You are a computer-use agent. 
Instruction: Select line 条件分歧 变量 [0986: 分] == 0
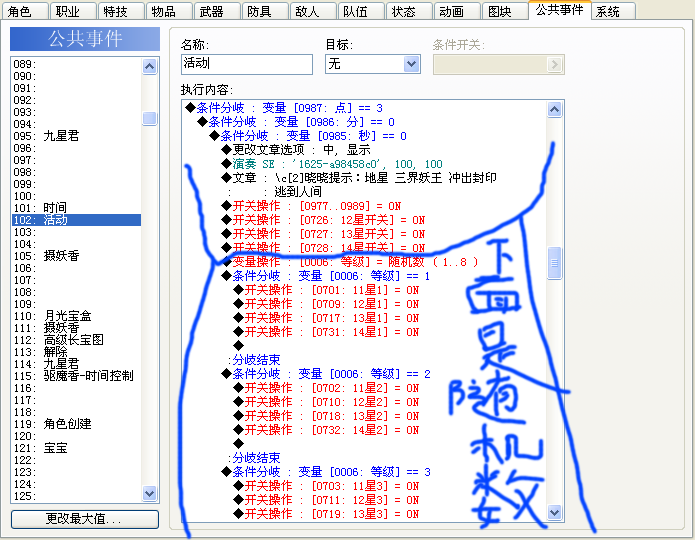click(x=296, y=122)
